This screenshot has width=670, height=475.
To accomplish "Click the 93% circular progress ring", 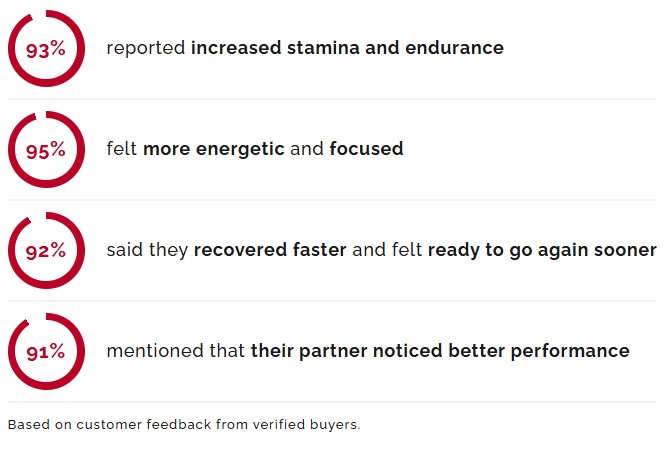I will point(45,49).
